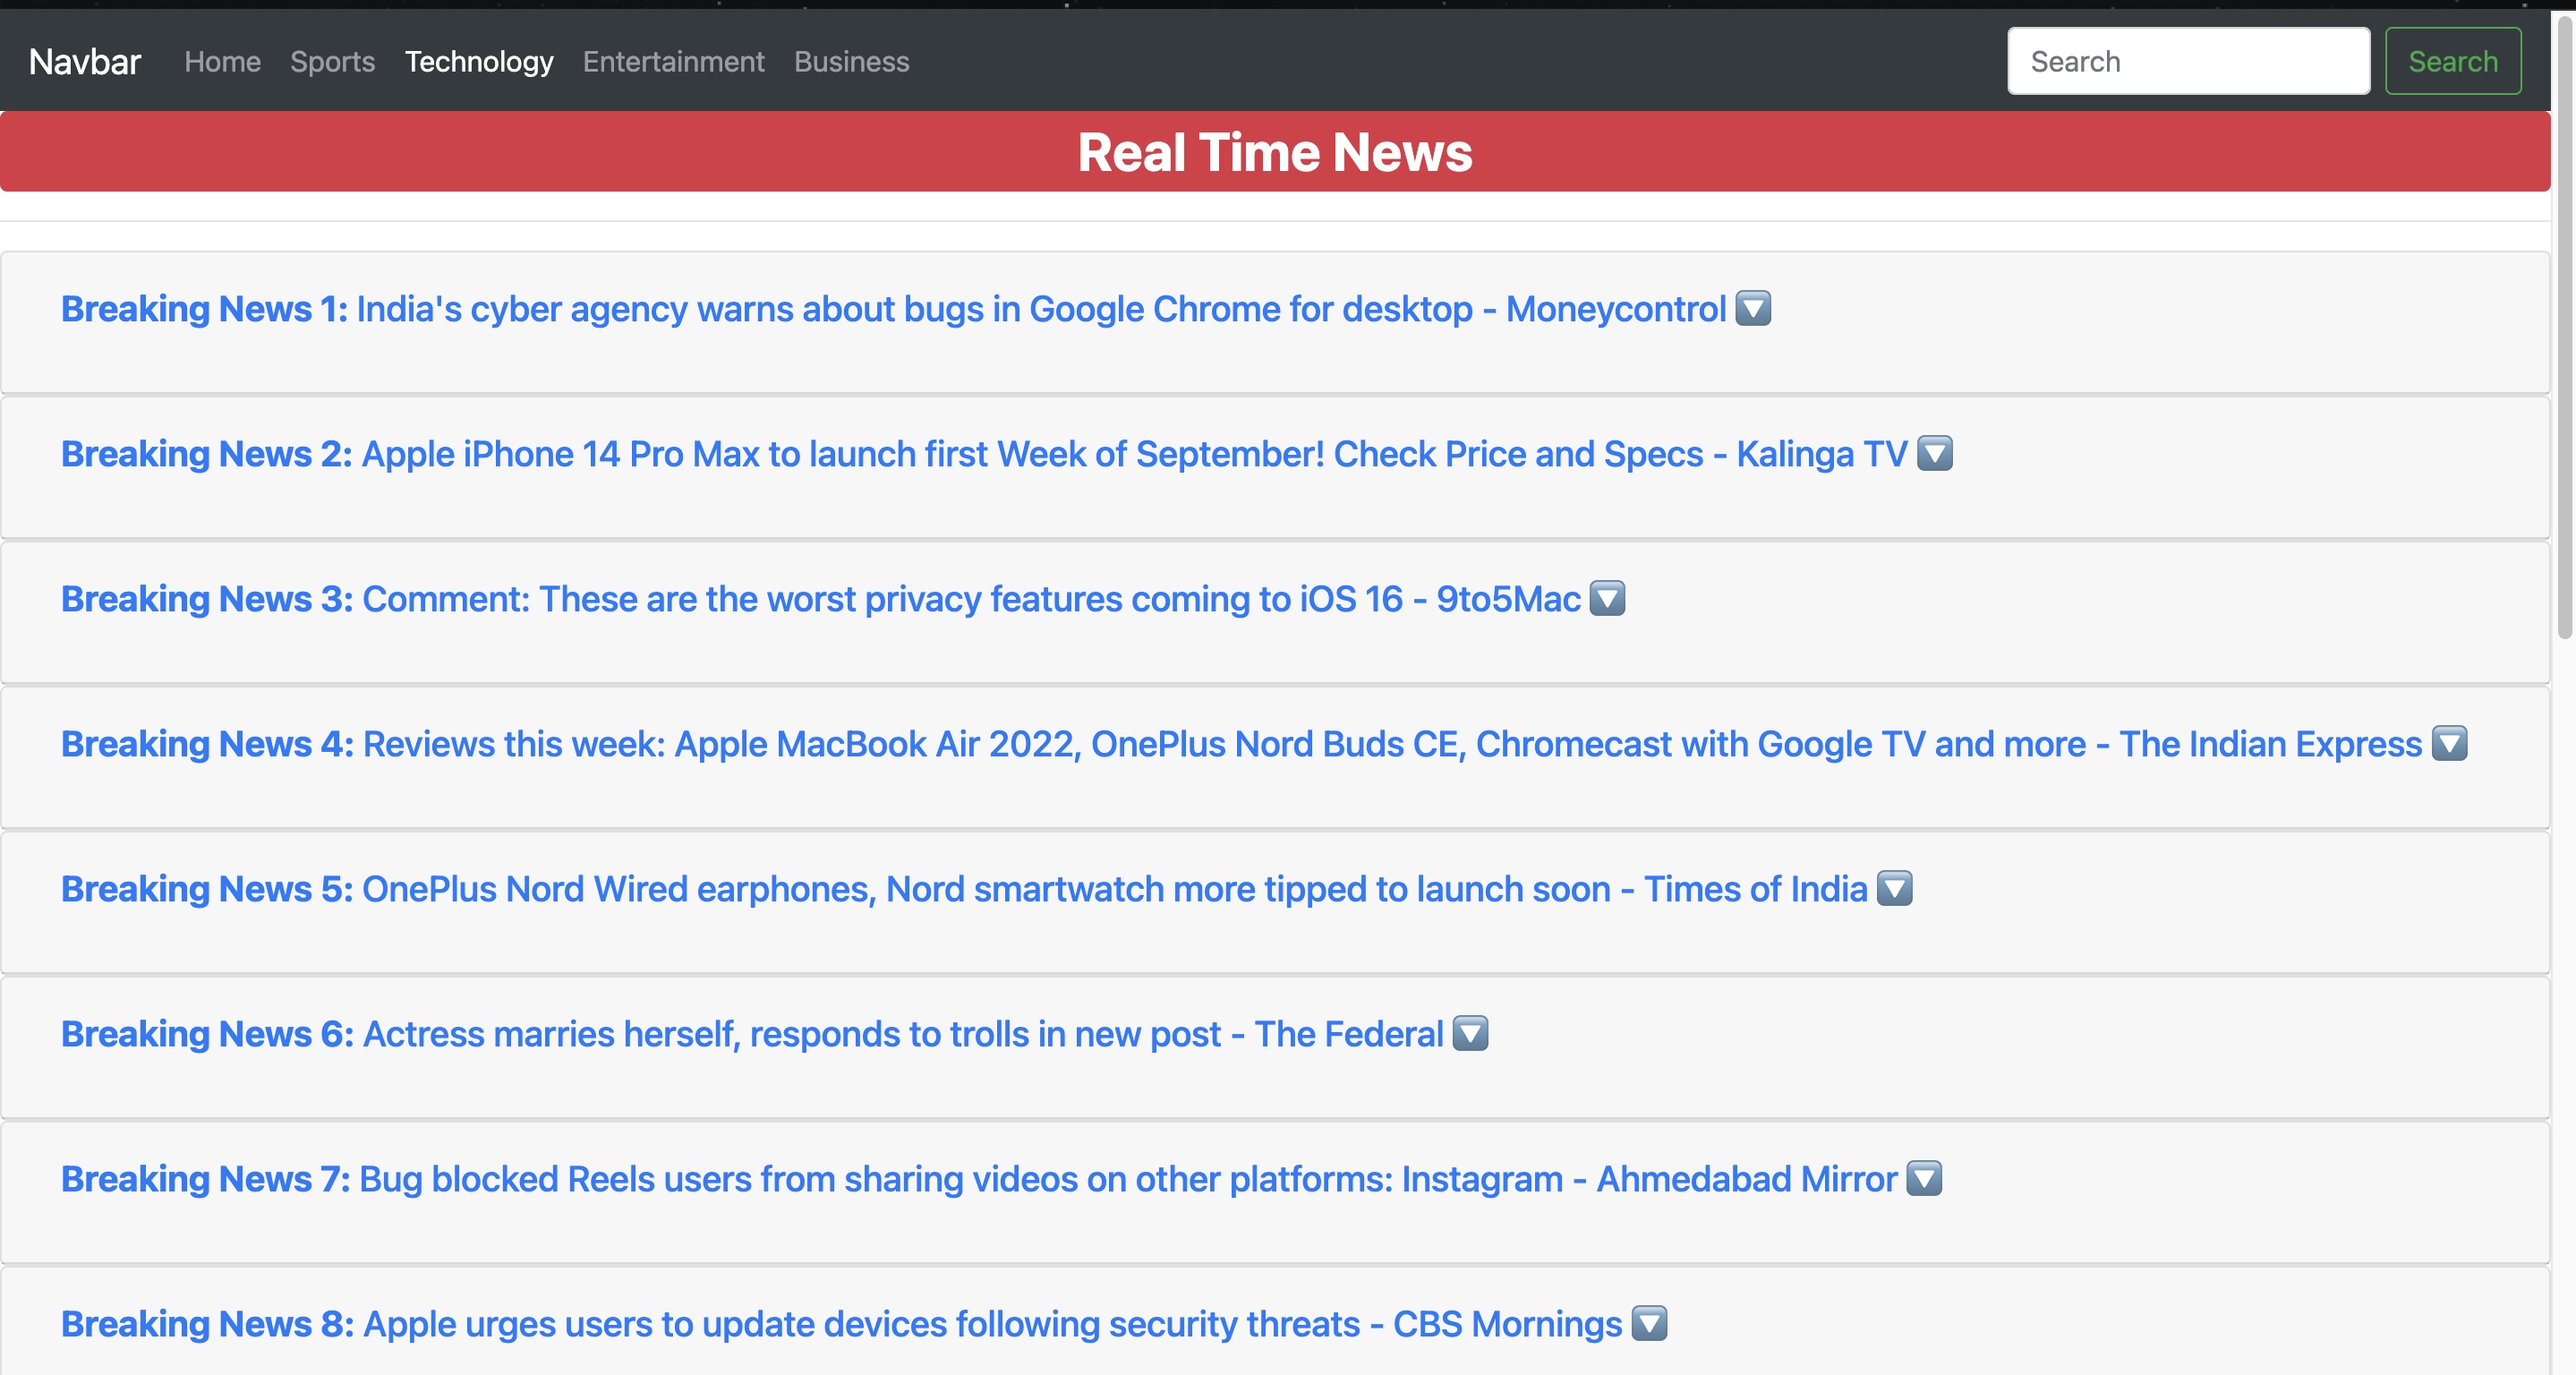Click inside the search input field
This screenshot has height=1375, width=2576.
[x=2188, y=61]
